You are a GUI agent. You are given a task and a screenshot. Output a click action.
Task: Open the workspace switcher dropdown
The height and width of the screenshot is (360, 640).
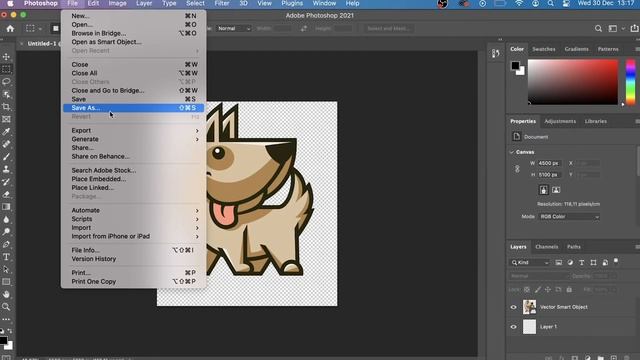[x=616, y=29]
